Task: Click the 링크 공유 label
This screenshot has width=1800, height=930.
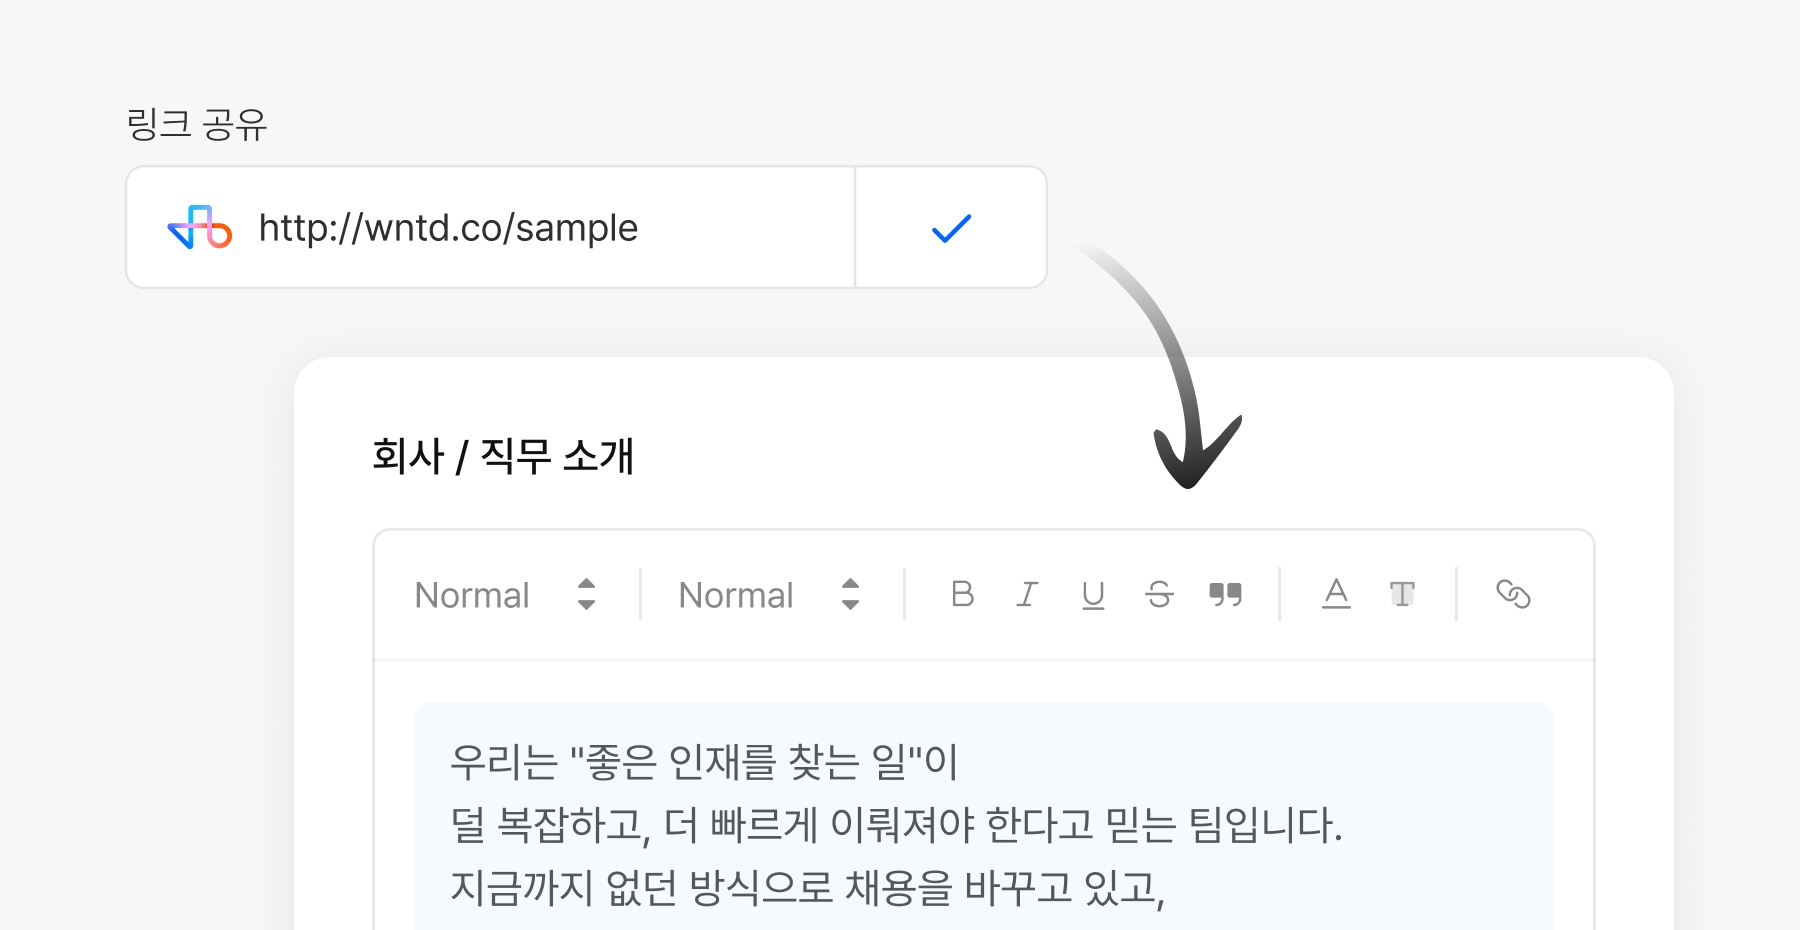Action: point(197,124)
